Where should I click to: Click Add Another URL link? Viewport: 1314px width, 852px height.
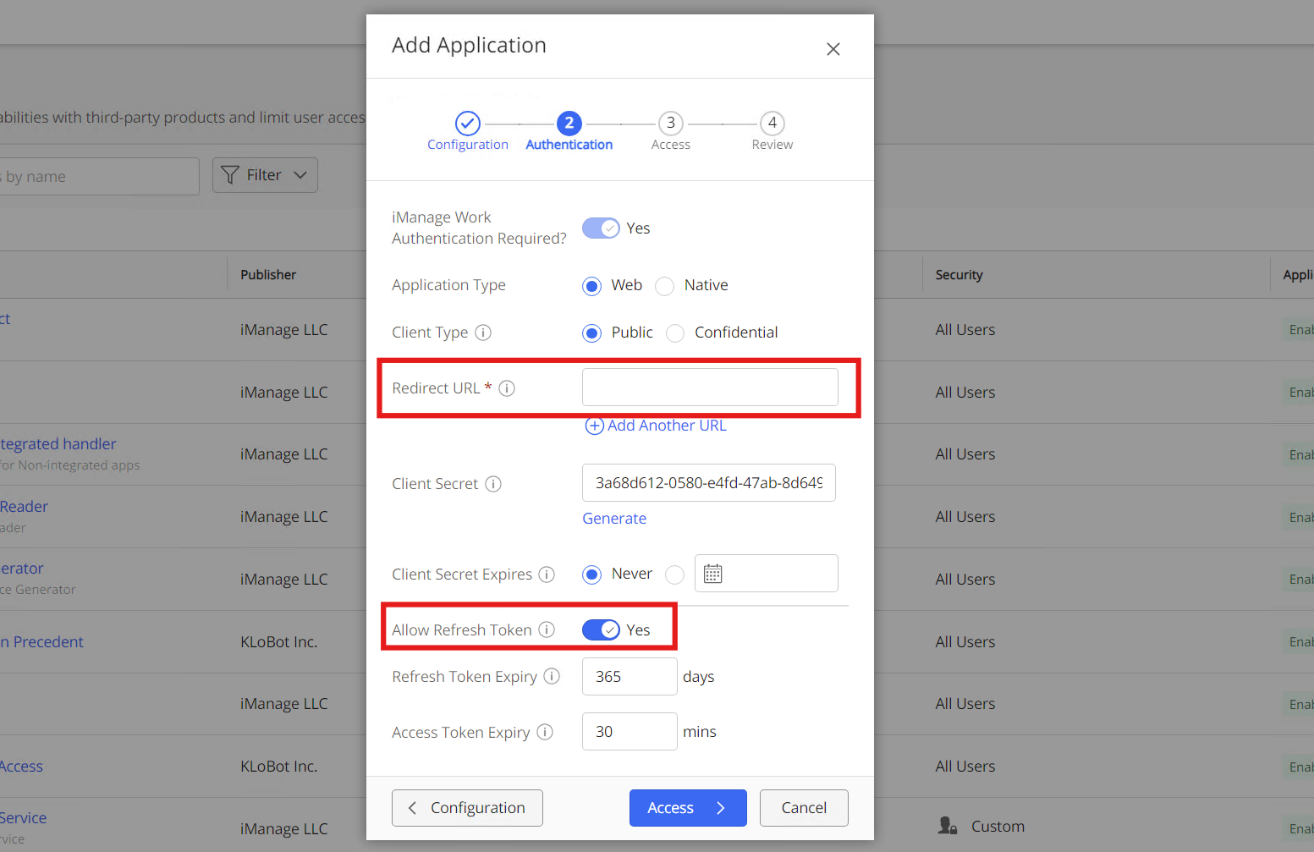click(x=667, y=426)
